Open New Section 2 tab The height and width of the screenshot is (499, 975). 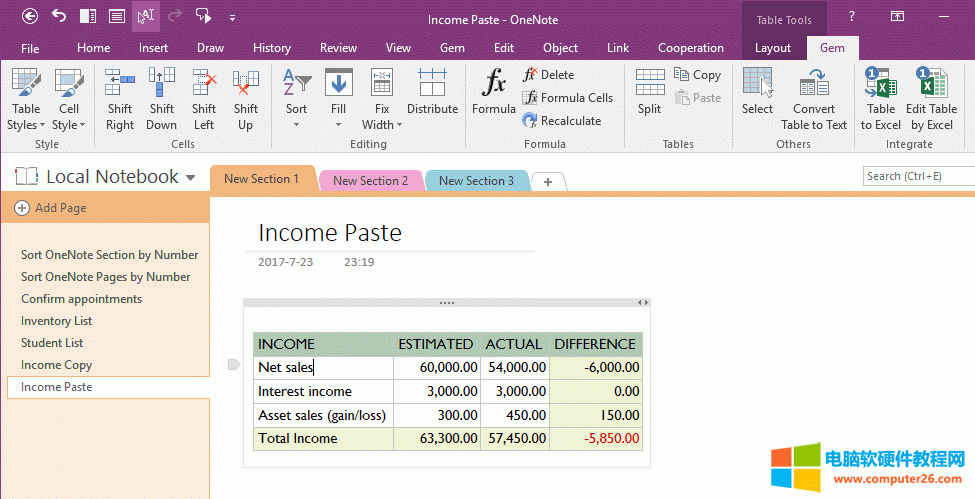[370, 181]
